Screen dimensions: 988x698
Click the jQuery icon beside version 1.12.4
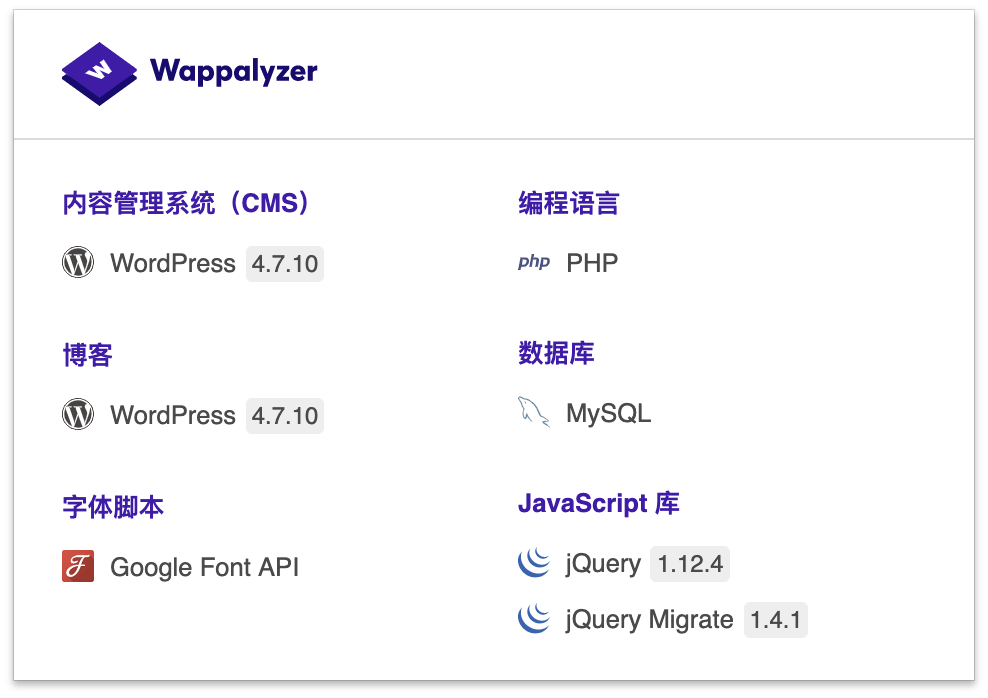[x=534, y=563]
